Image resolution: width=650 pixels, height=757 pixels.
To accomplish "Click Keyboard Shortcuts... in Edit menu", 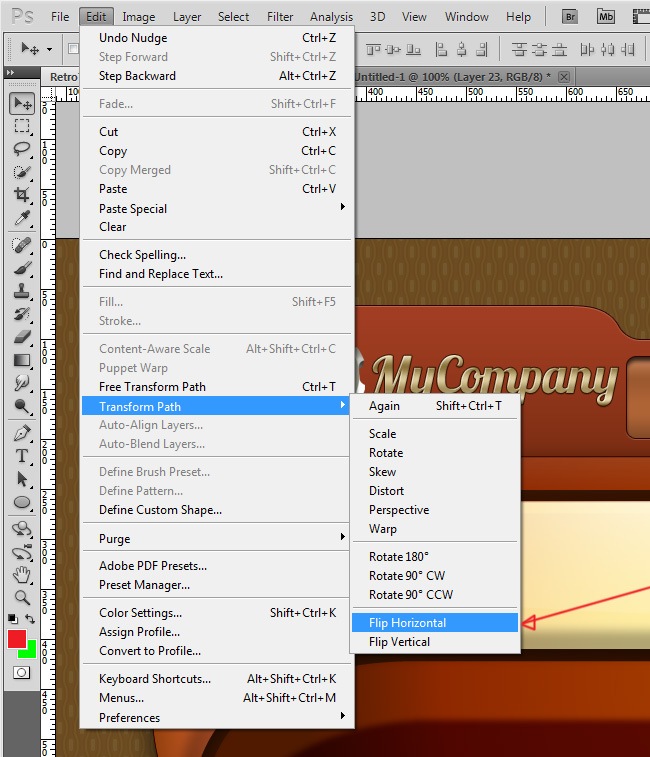I will point(155,679).
